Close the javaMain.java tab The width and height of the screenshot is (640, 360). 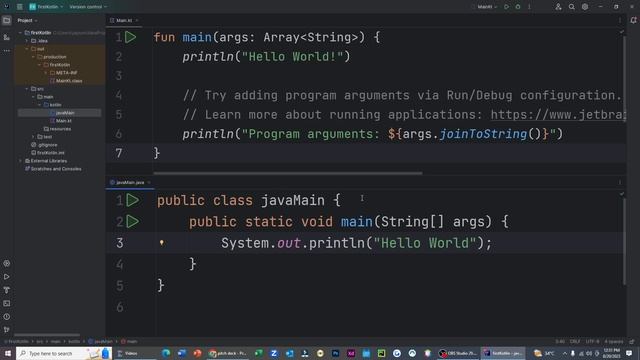pos(149,182)
